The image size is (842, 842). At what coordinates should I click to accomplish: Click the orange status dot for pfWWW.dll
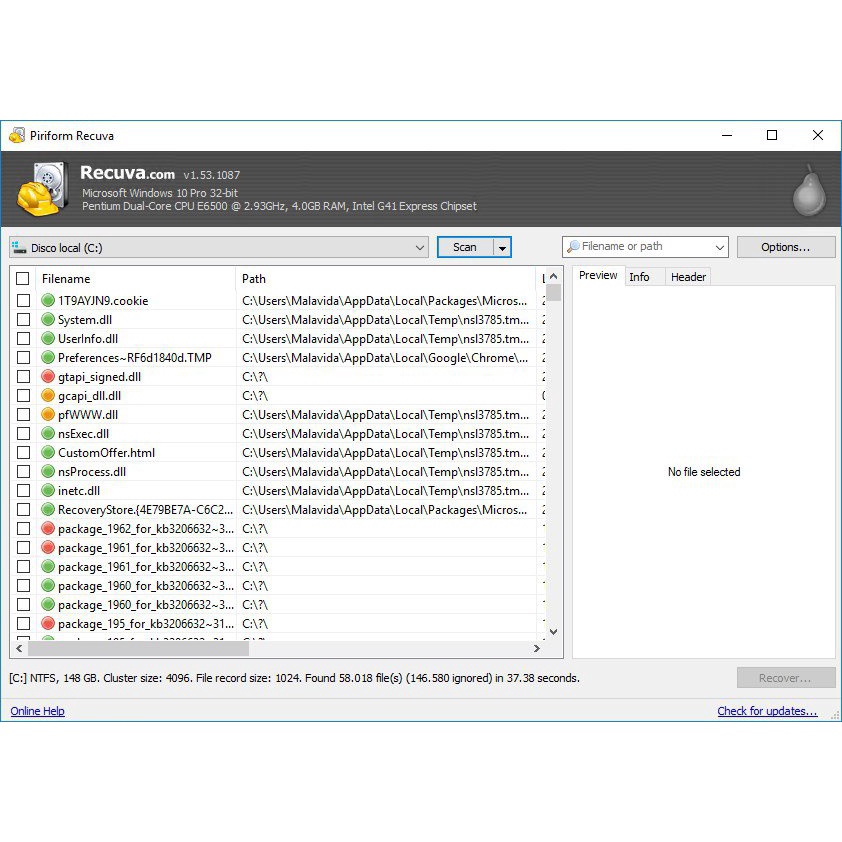(x=48, y=415)
